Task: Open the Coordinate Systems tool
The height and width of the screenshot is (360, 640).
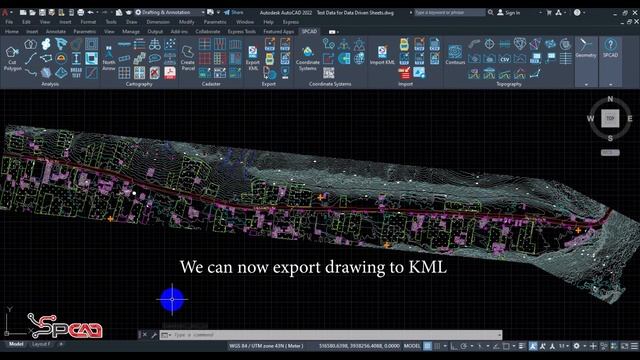Action: point(307,58)
